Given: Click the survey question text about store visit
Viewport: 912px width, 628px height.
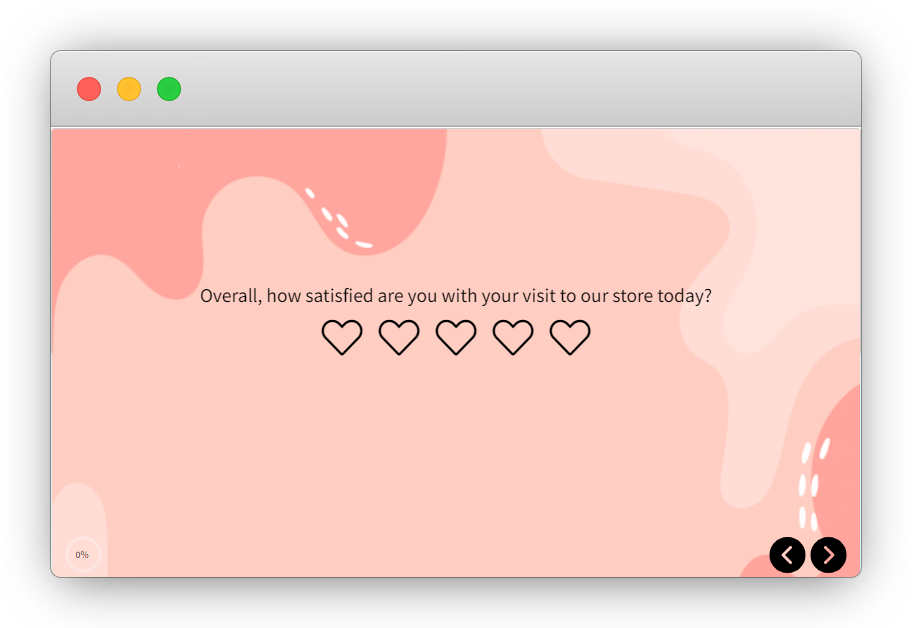Looking at the screenshot, I should click(x=456, y=296).
